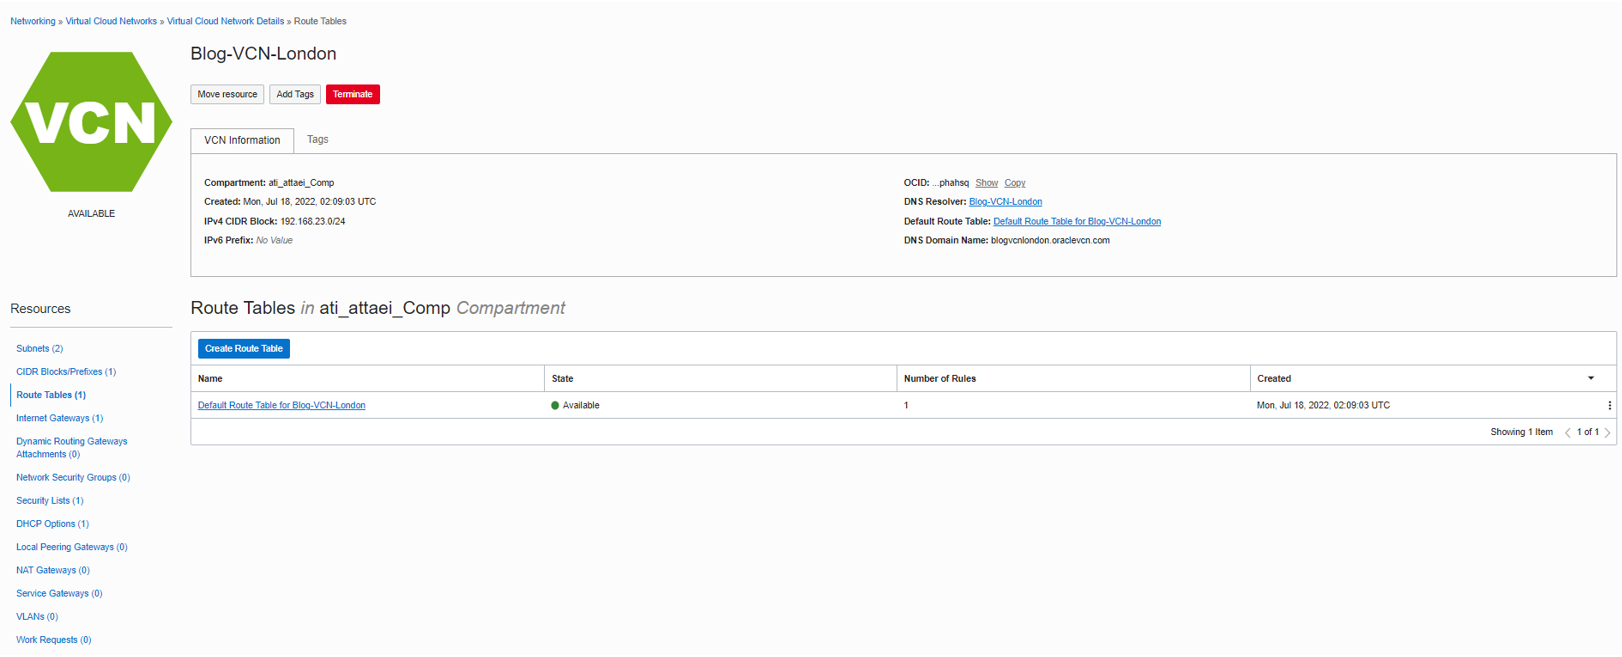Image resolution: width=1622 pixels, height=657 pixels.
Task: Open row actions kebab menu for Default Route Table
Action: pyautogui.click(x=1609, y=405)
